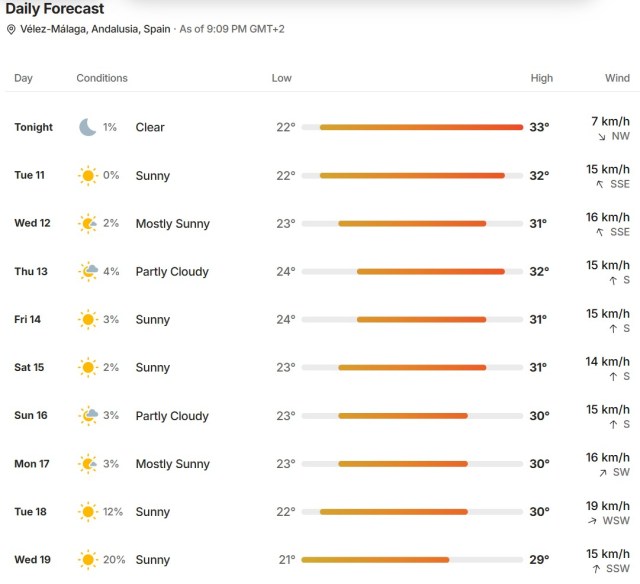Screen dimensions: 640x584
Task: Click the NW wind direction arrow for Tonight
Action: click(602, 137)
